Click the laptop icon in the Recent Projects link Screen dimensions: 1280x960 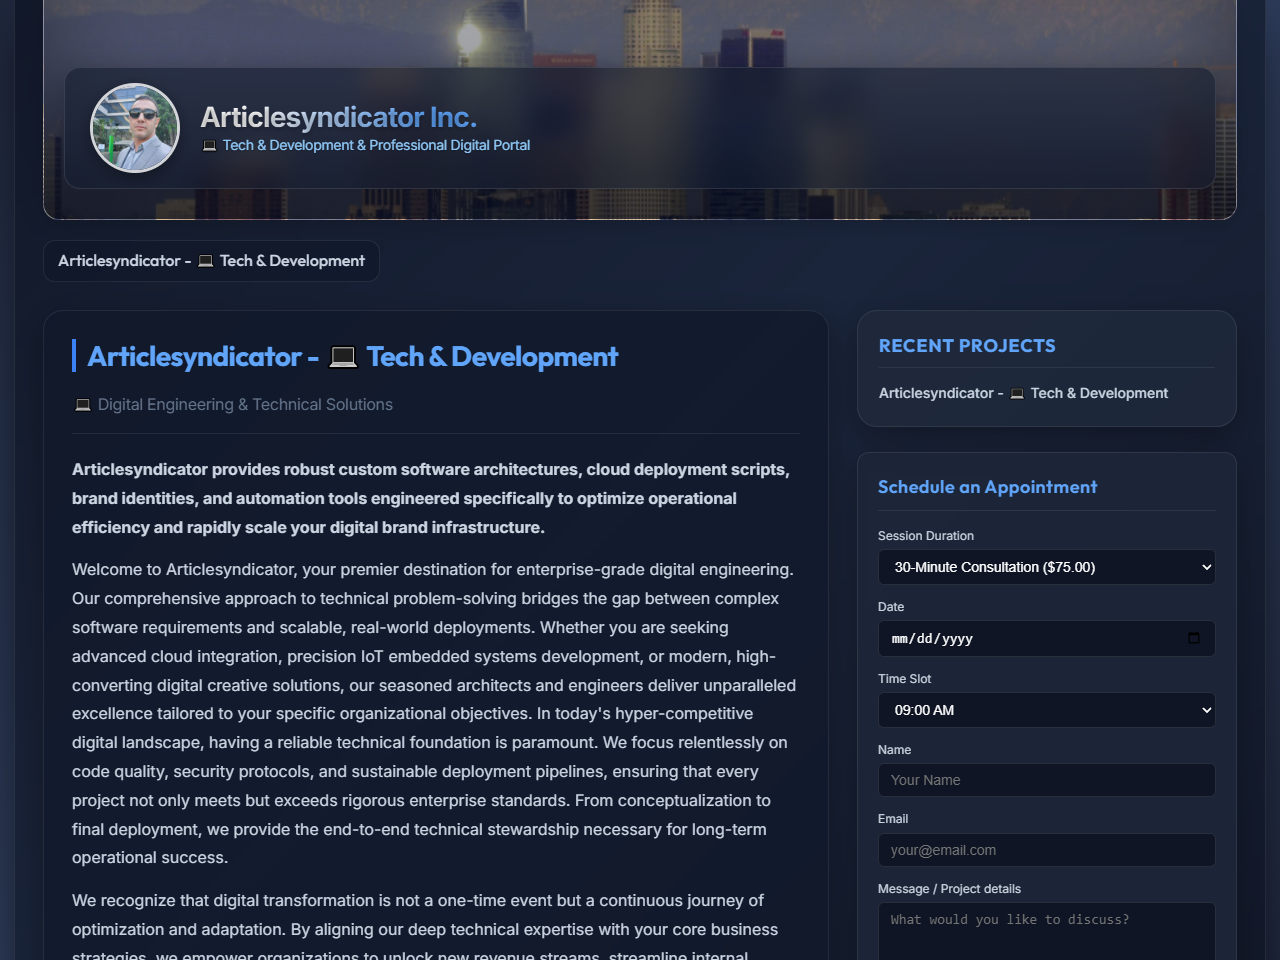pyautogui.click(x=1017, y=393)
